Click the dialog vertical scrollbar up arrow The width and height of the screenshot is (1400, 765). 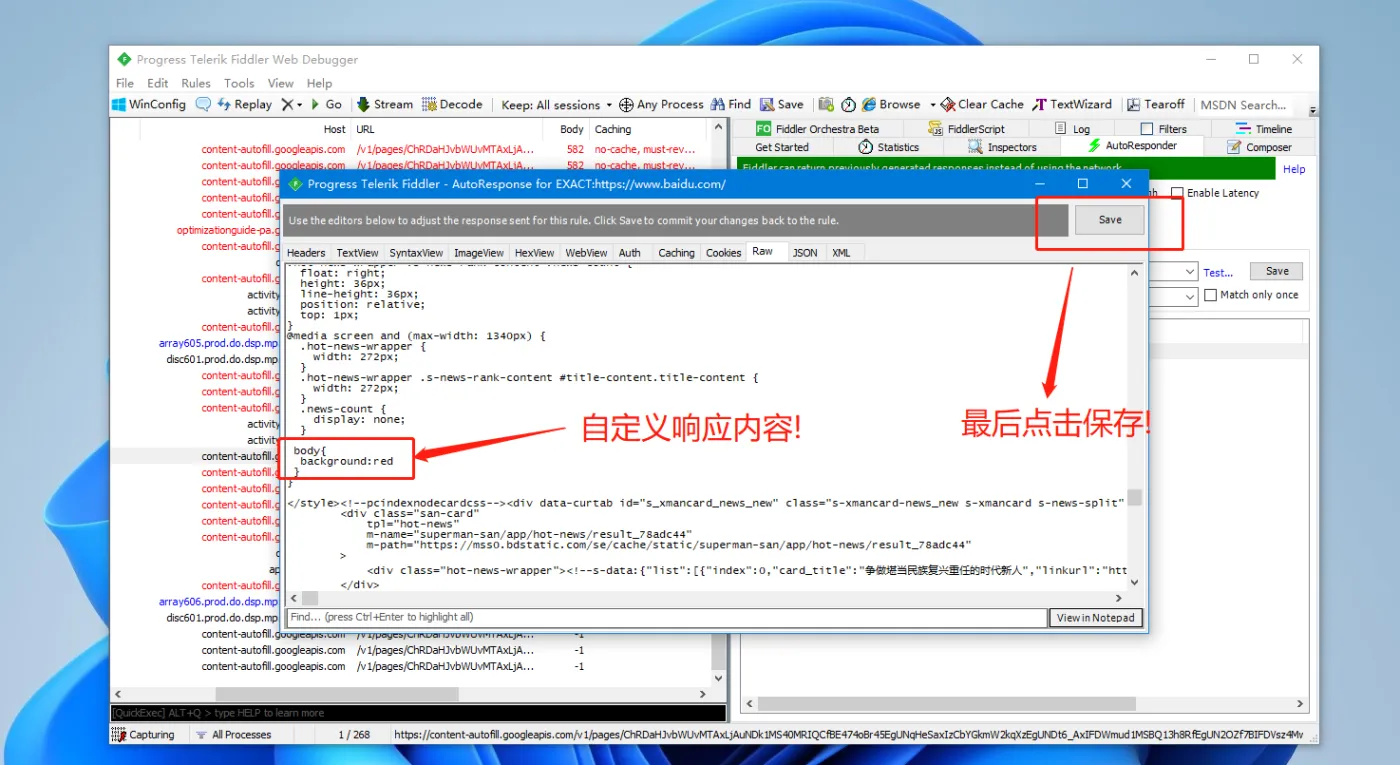1135,273
